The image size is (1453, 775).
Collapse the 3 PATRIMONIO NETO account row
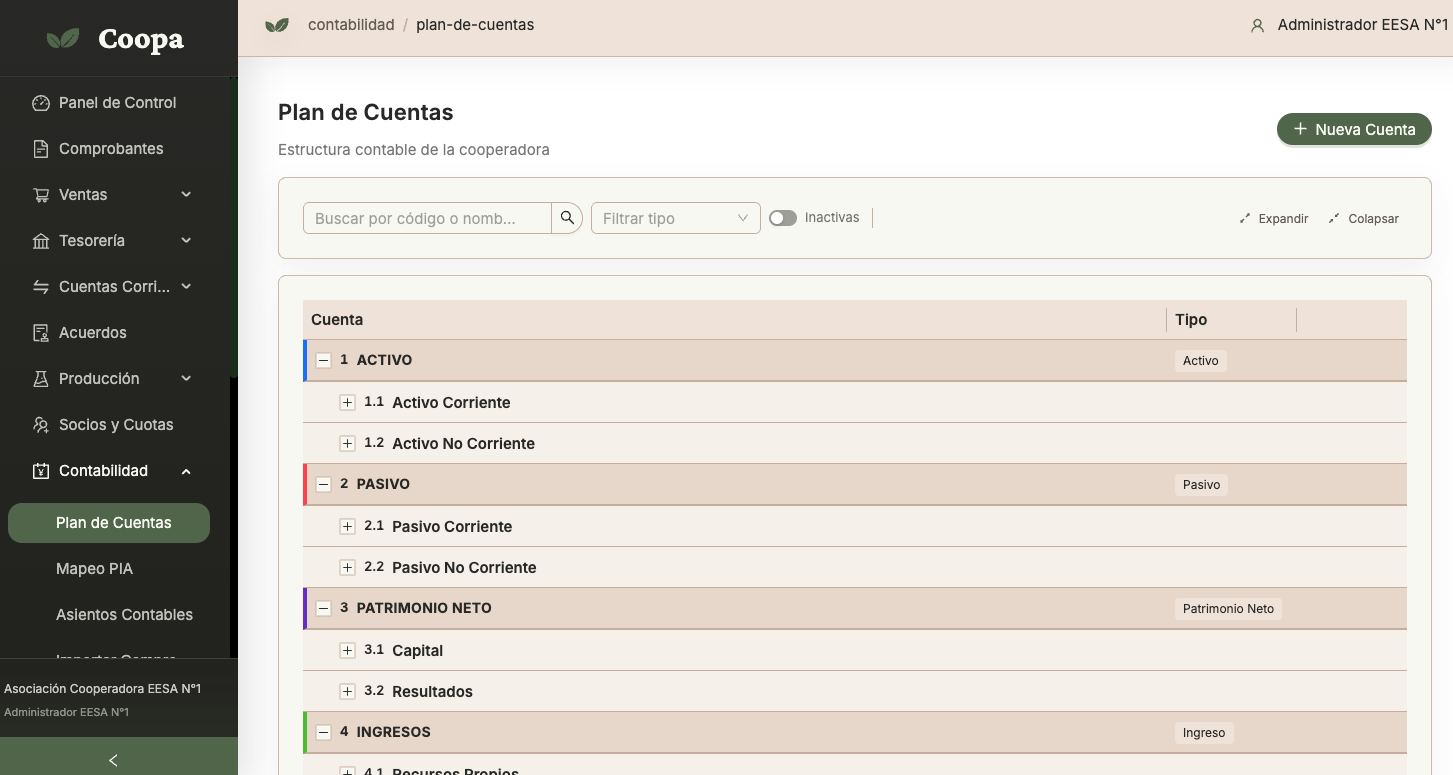click(x=323, y=608)
